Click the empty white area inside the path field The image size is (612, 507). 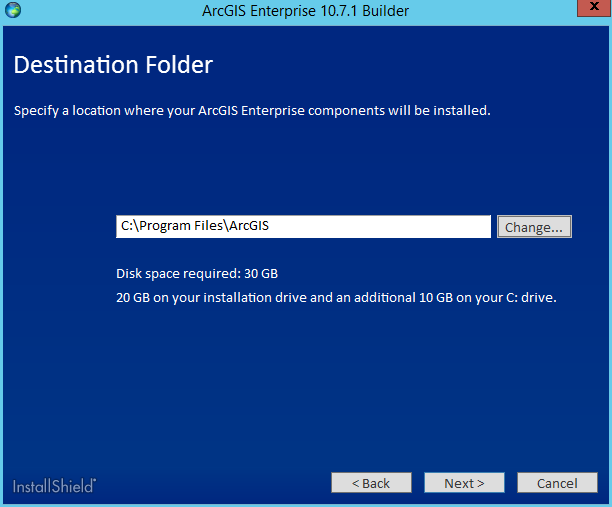tap(400, 227)
